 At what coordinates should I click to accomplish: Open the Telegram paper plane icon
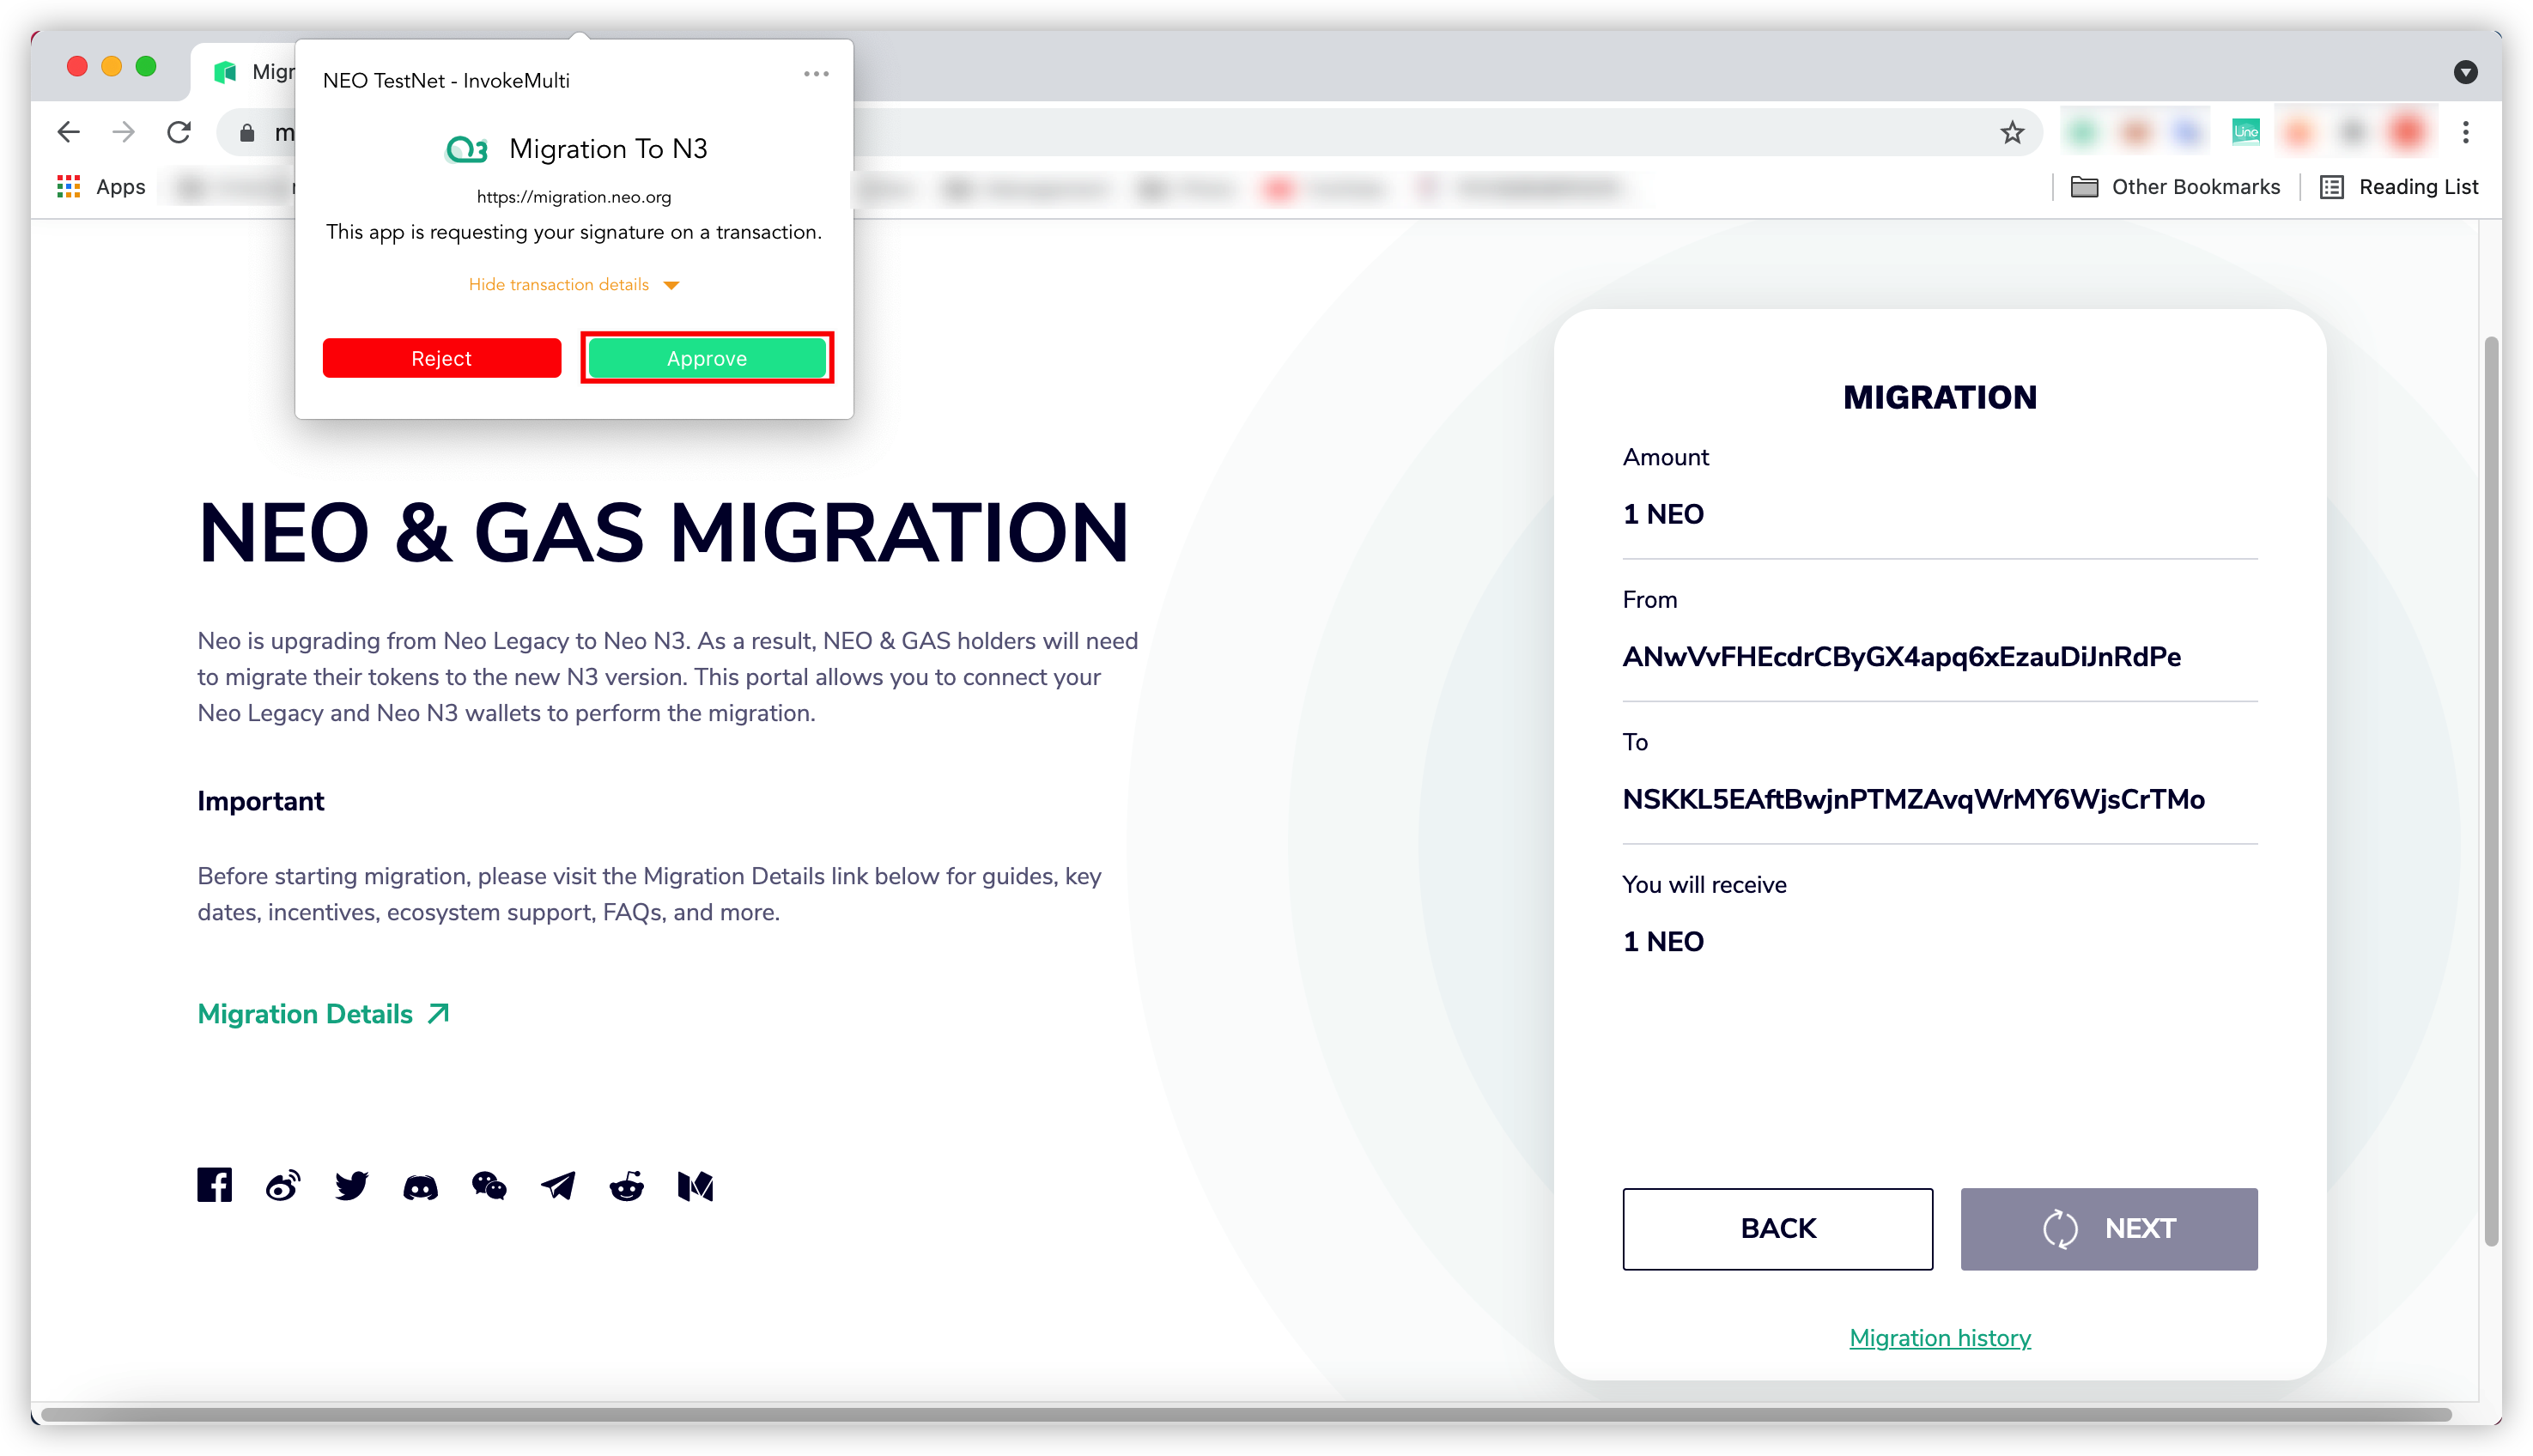pos(558,1186)
